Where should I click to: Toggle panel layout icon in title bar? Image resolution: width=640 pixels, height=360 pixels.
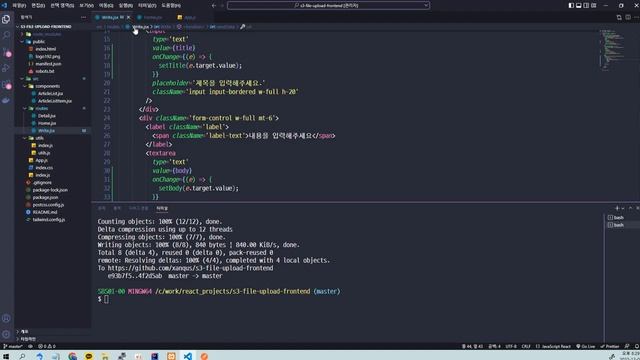point(578,5)
